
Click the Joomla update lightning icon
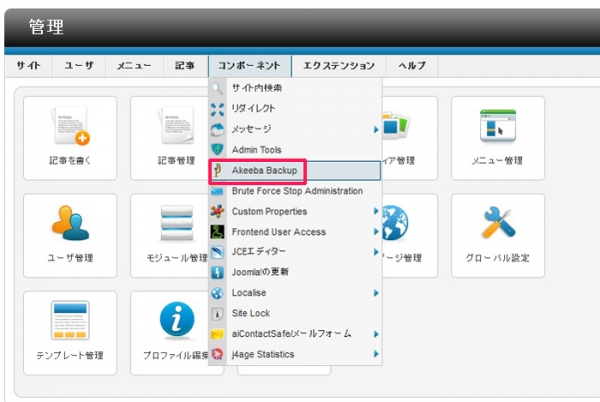point(217,272)
